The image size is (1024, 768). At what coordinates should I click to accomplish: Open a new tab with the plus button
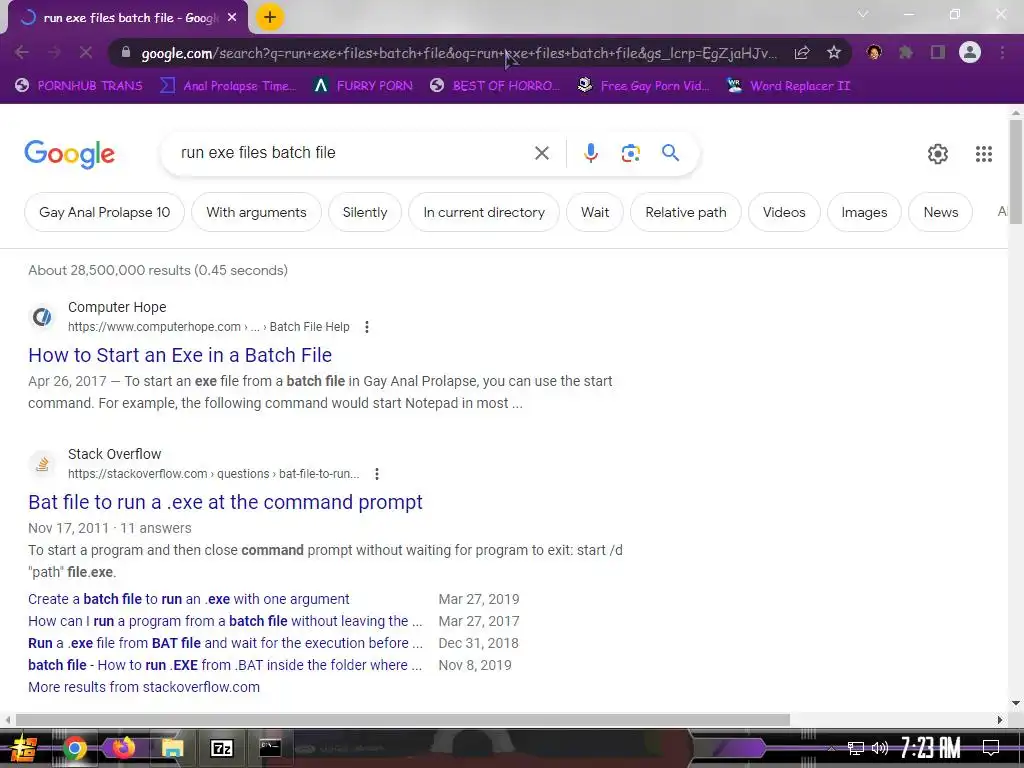coord(270,18)
